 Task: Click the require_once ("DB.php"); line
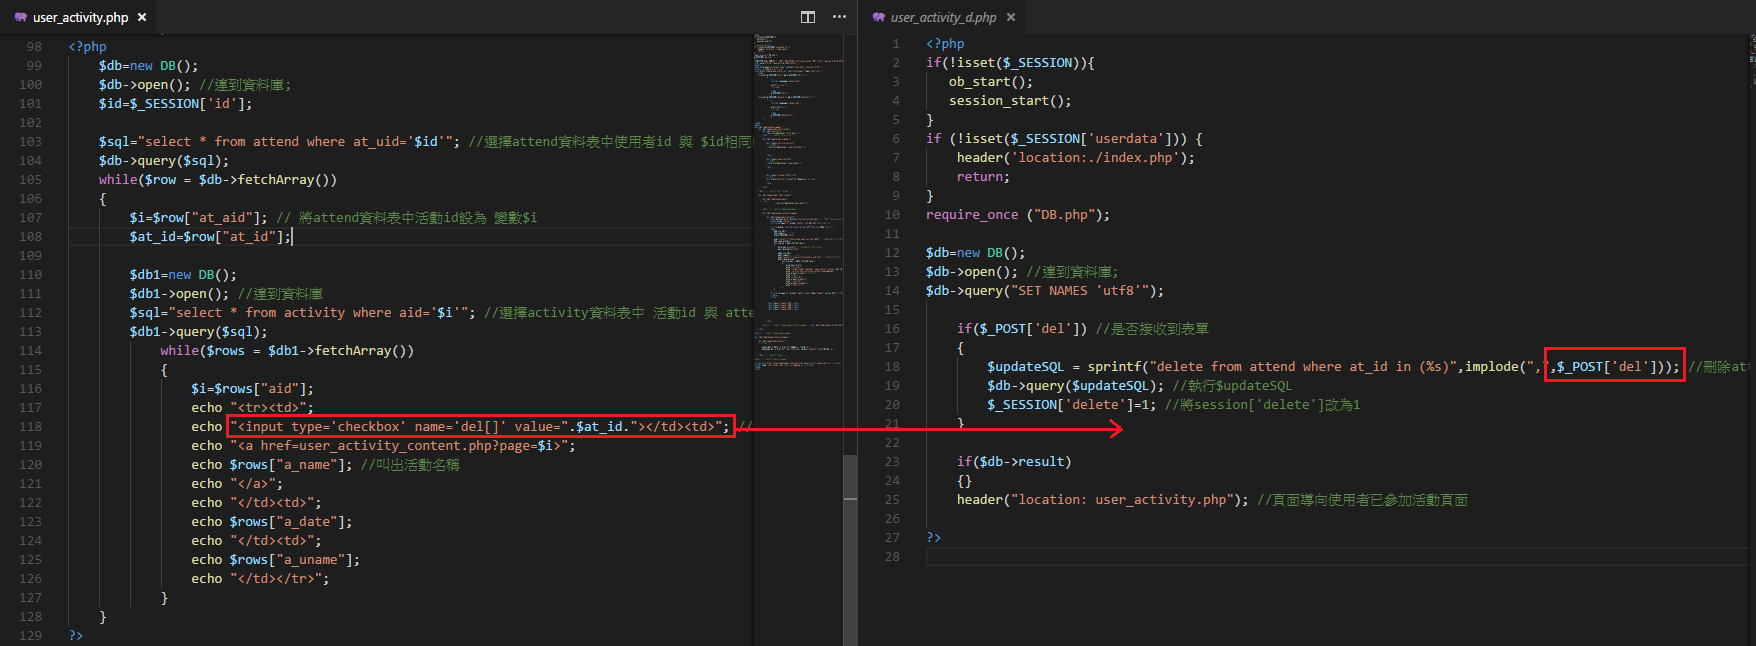[x=1018, y=215]
